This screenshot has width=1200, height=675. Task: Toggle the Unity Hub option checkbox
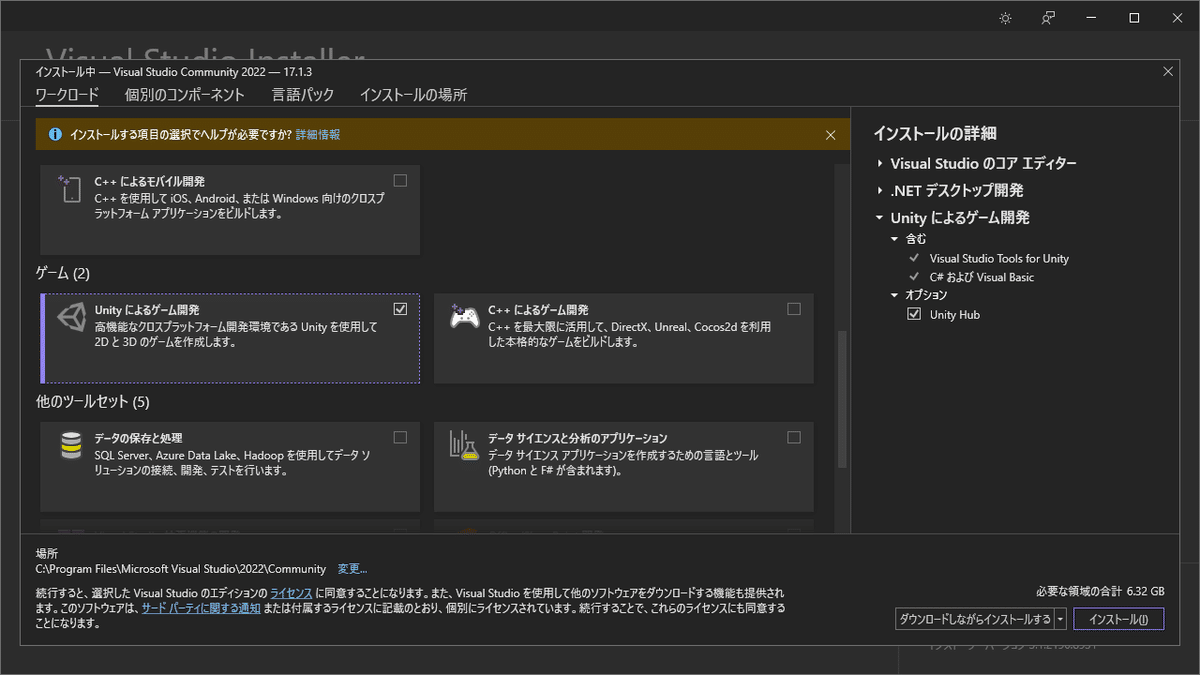pyautogui.click(x=914, y=314)
